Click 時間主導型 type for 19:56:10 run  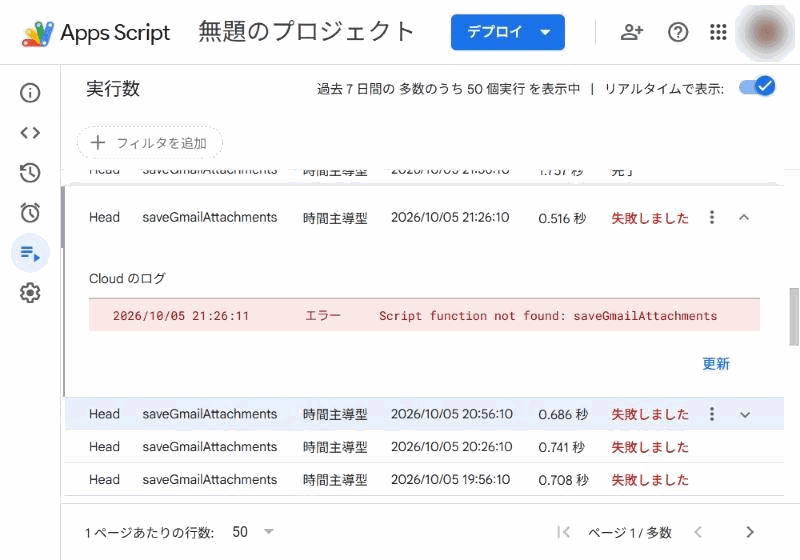click(x=335, y=480)
